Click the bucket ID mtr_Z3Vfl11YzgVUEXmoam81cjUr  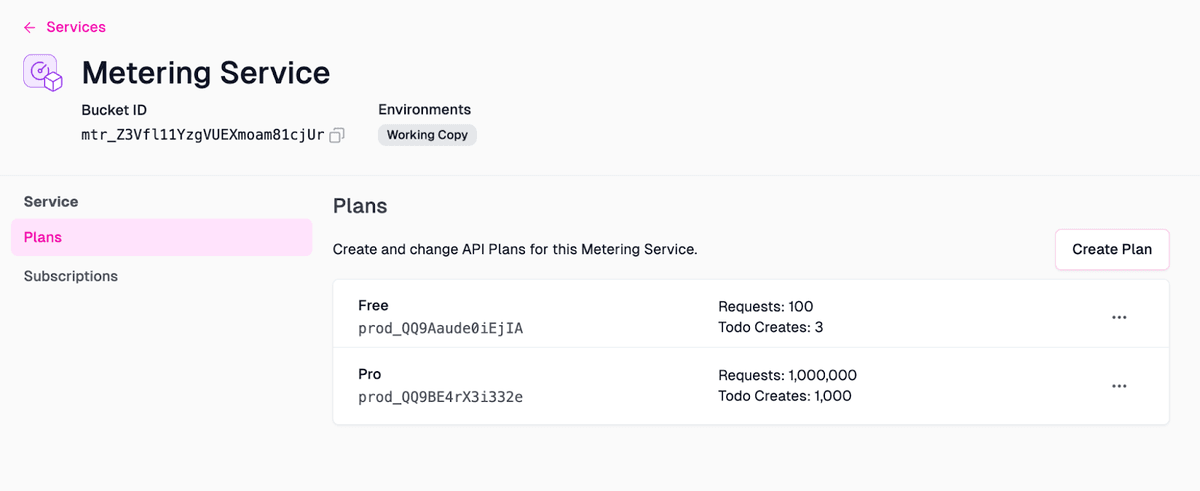(x=203, y=135)
